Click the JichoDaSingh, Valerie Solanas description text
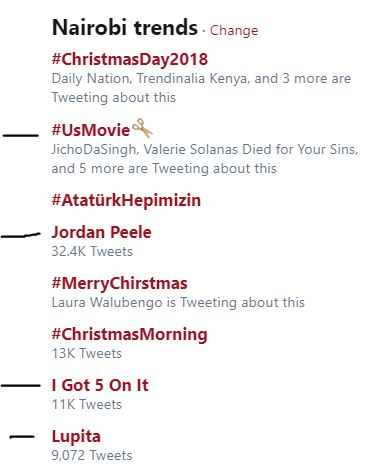 [x=205, y=159]
